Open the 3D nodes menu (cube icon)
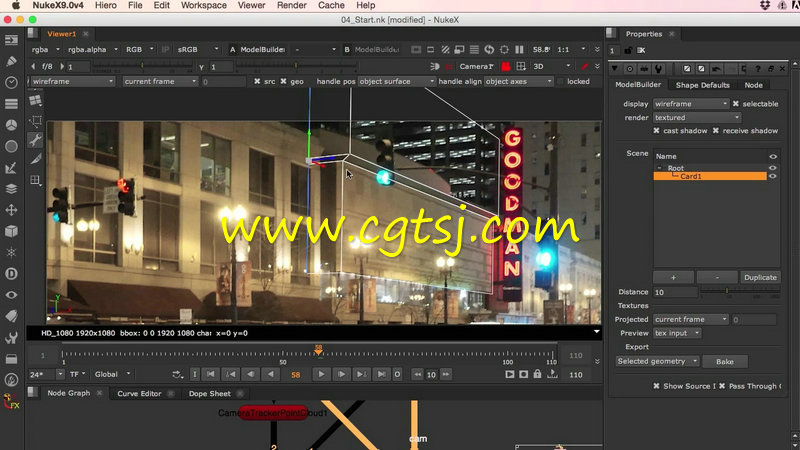The height and width of the screenshot is (450, 800). click(x=11, y=231)
